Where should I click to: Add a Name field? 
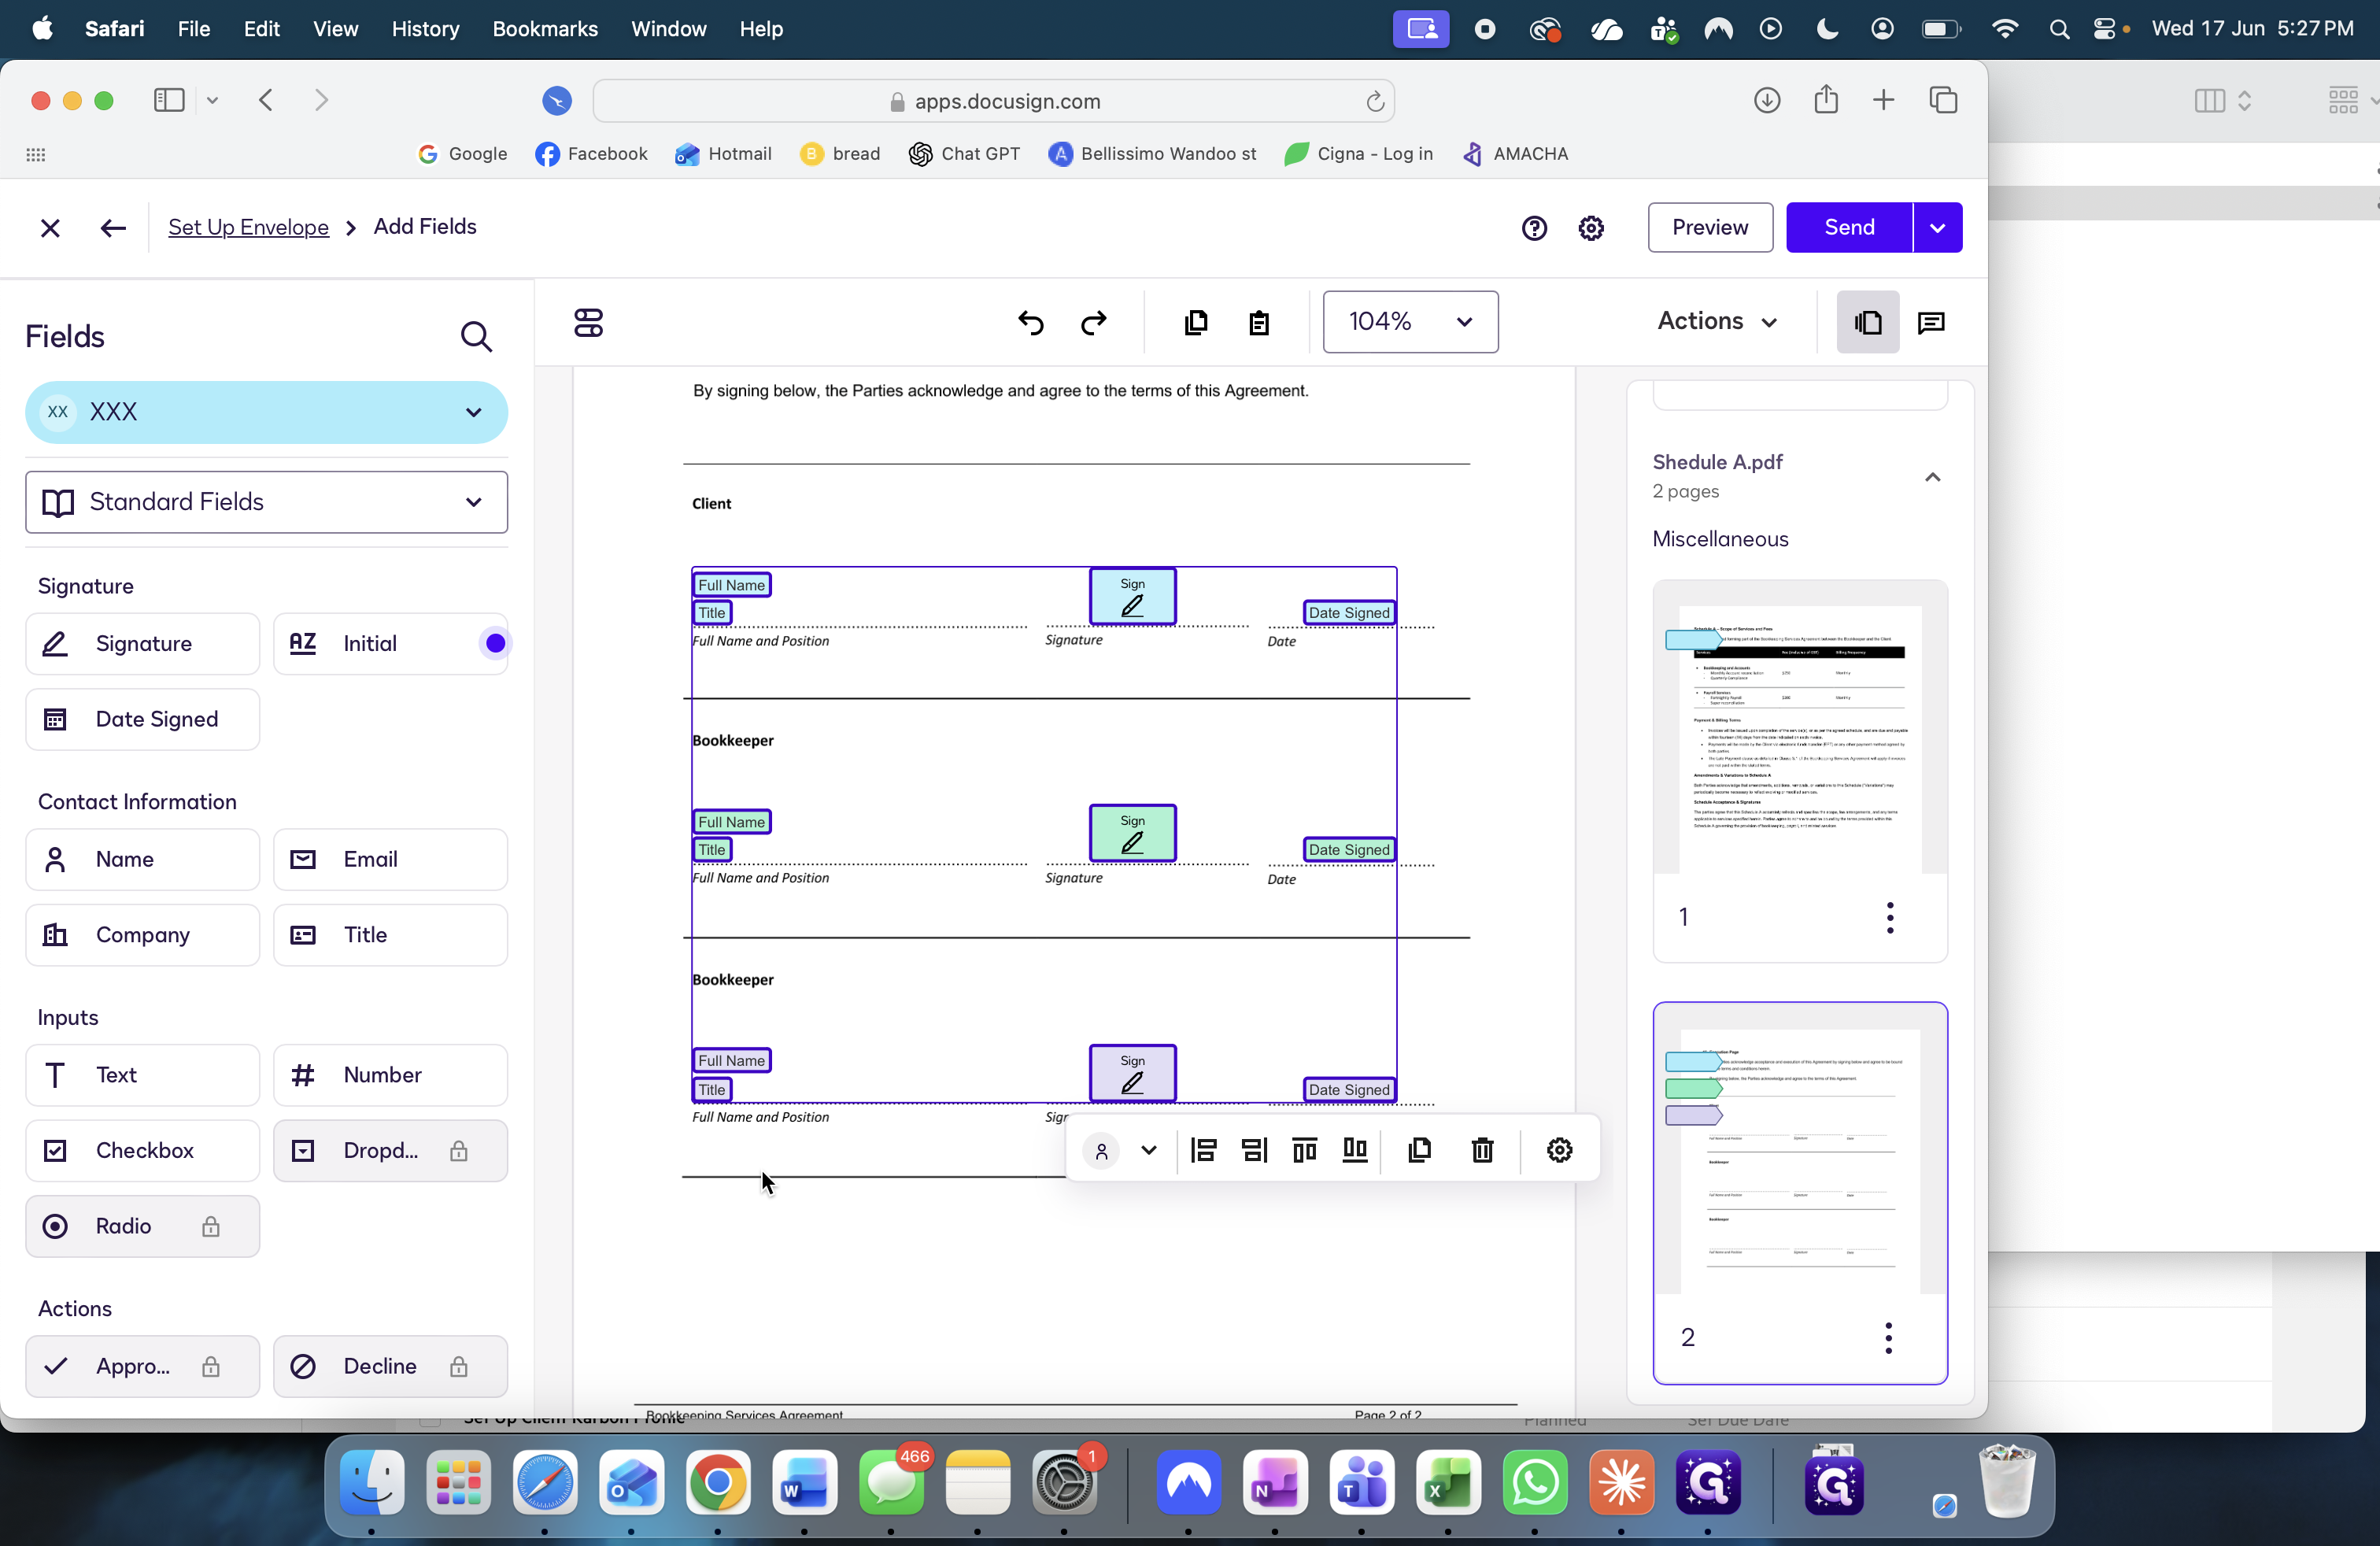click(143, 859)
